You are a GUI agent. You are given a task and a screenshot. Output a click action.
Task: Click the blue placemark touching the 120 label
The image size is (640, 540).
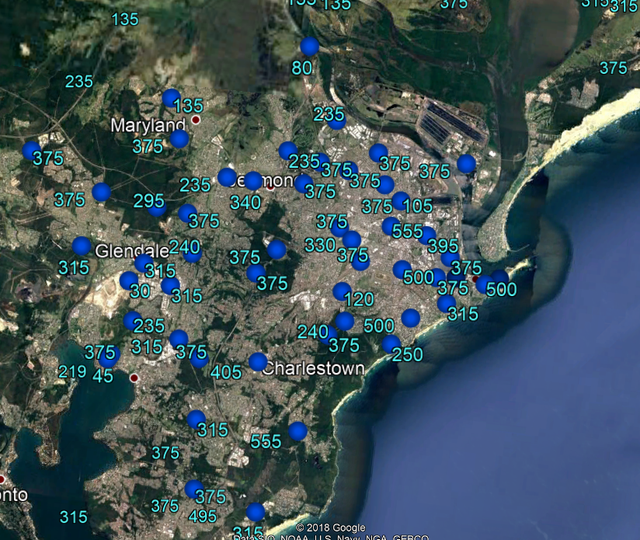click(342, 291)
